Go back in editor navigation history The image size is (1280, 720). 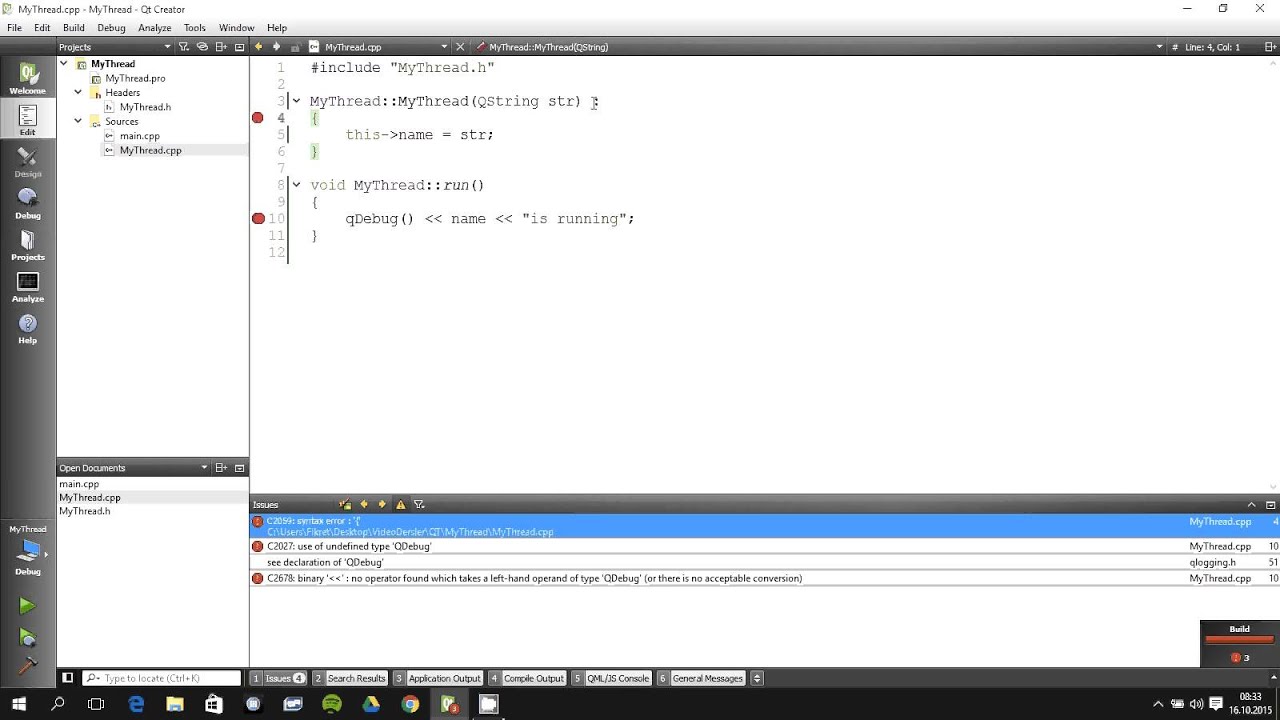(x=259, y=47)
